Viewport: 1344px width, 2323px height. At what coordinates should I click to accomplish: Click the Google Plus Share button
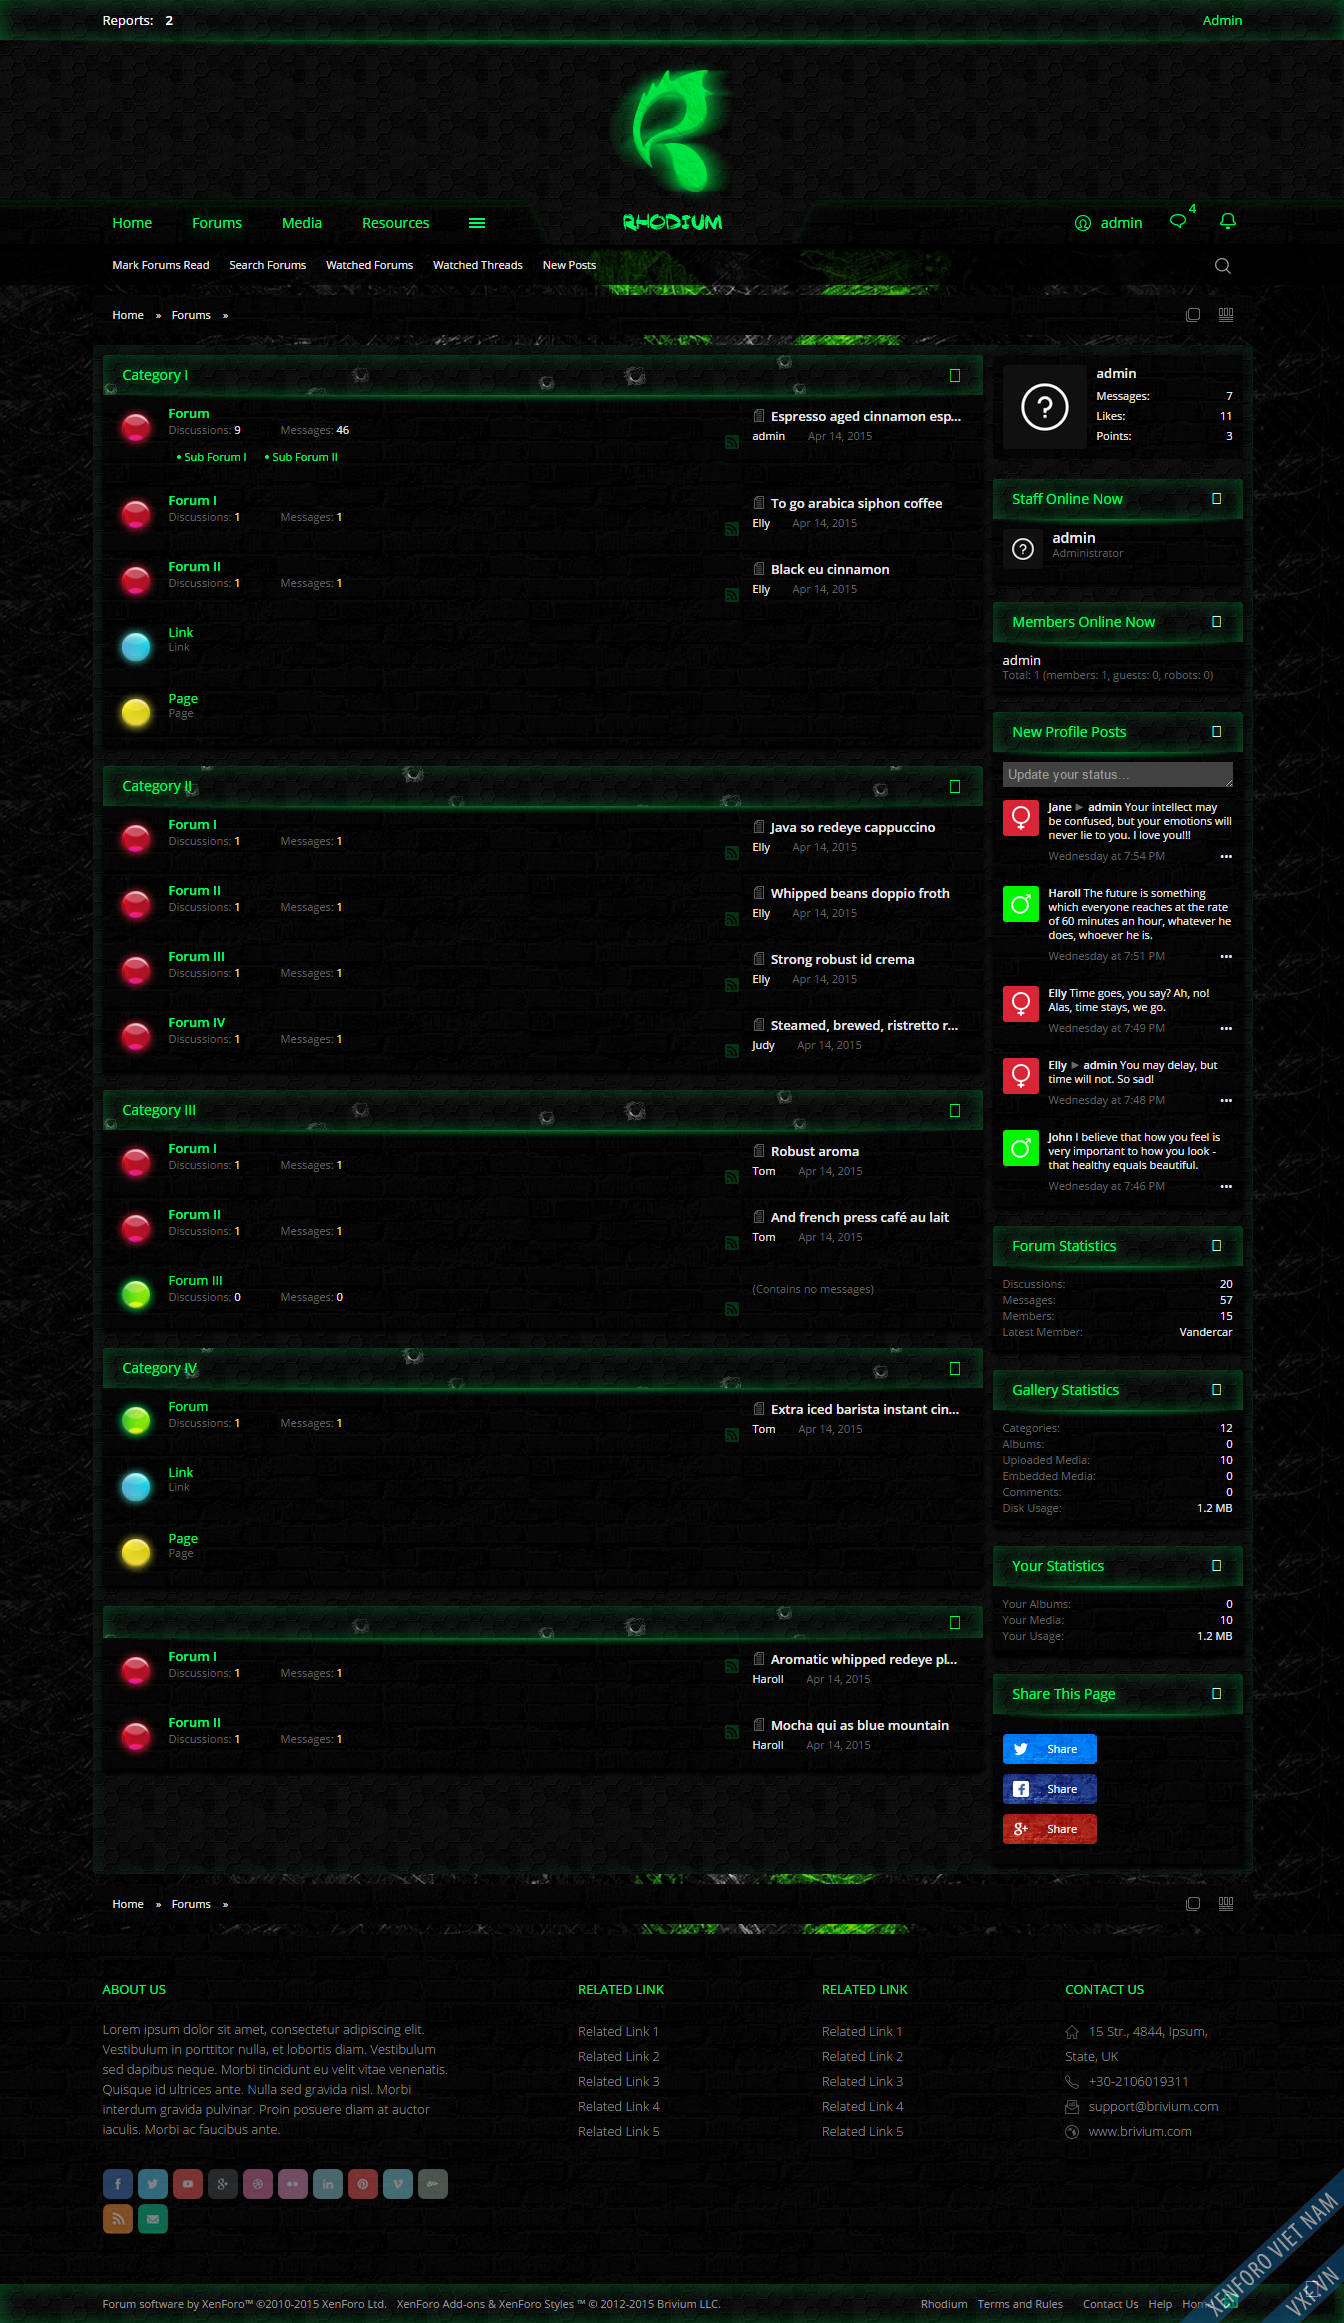click(1050, 1829)
